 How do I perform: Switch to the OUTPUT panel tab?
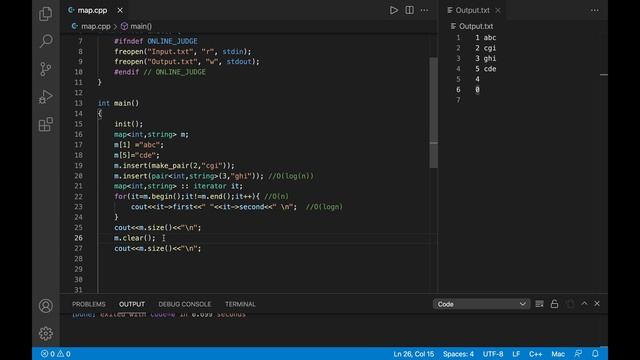click(132, 304)
